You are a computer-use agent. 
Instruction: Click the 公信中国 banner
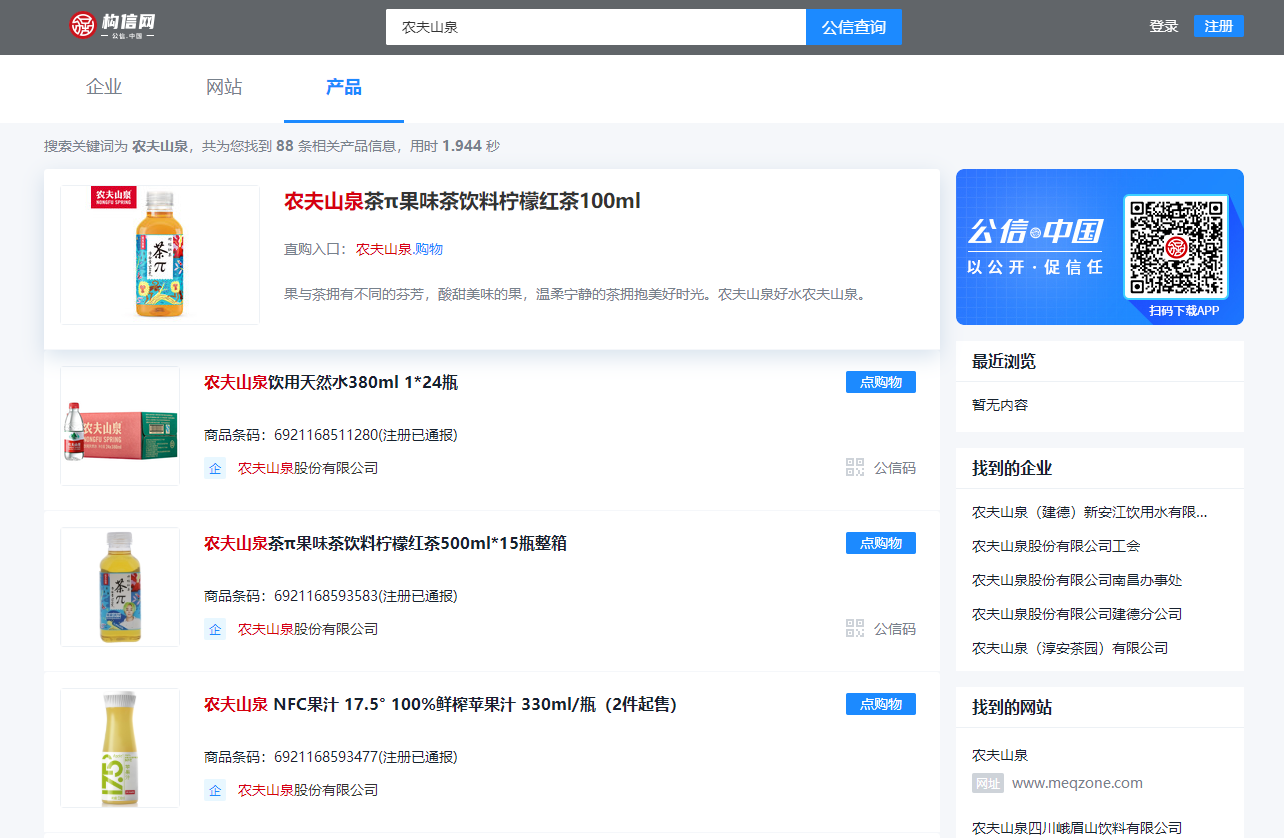(x=1100, y=247)
